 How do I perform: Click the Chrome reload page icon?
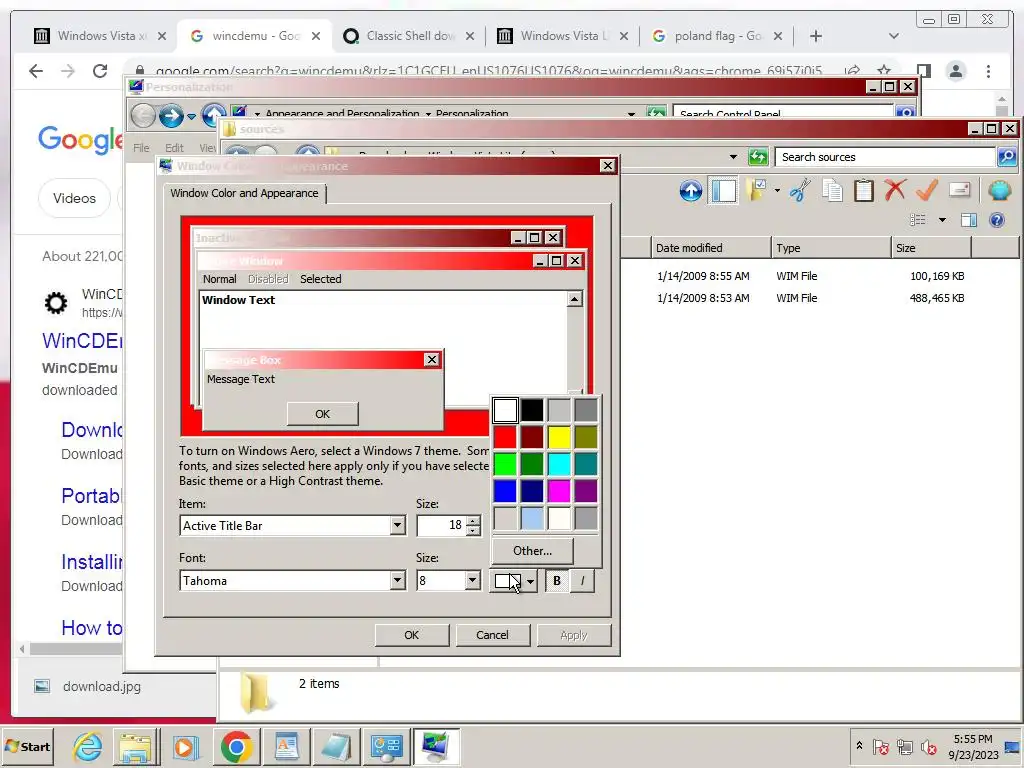tap(99, 71)
